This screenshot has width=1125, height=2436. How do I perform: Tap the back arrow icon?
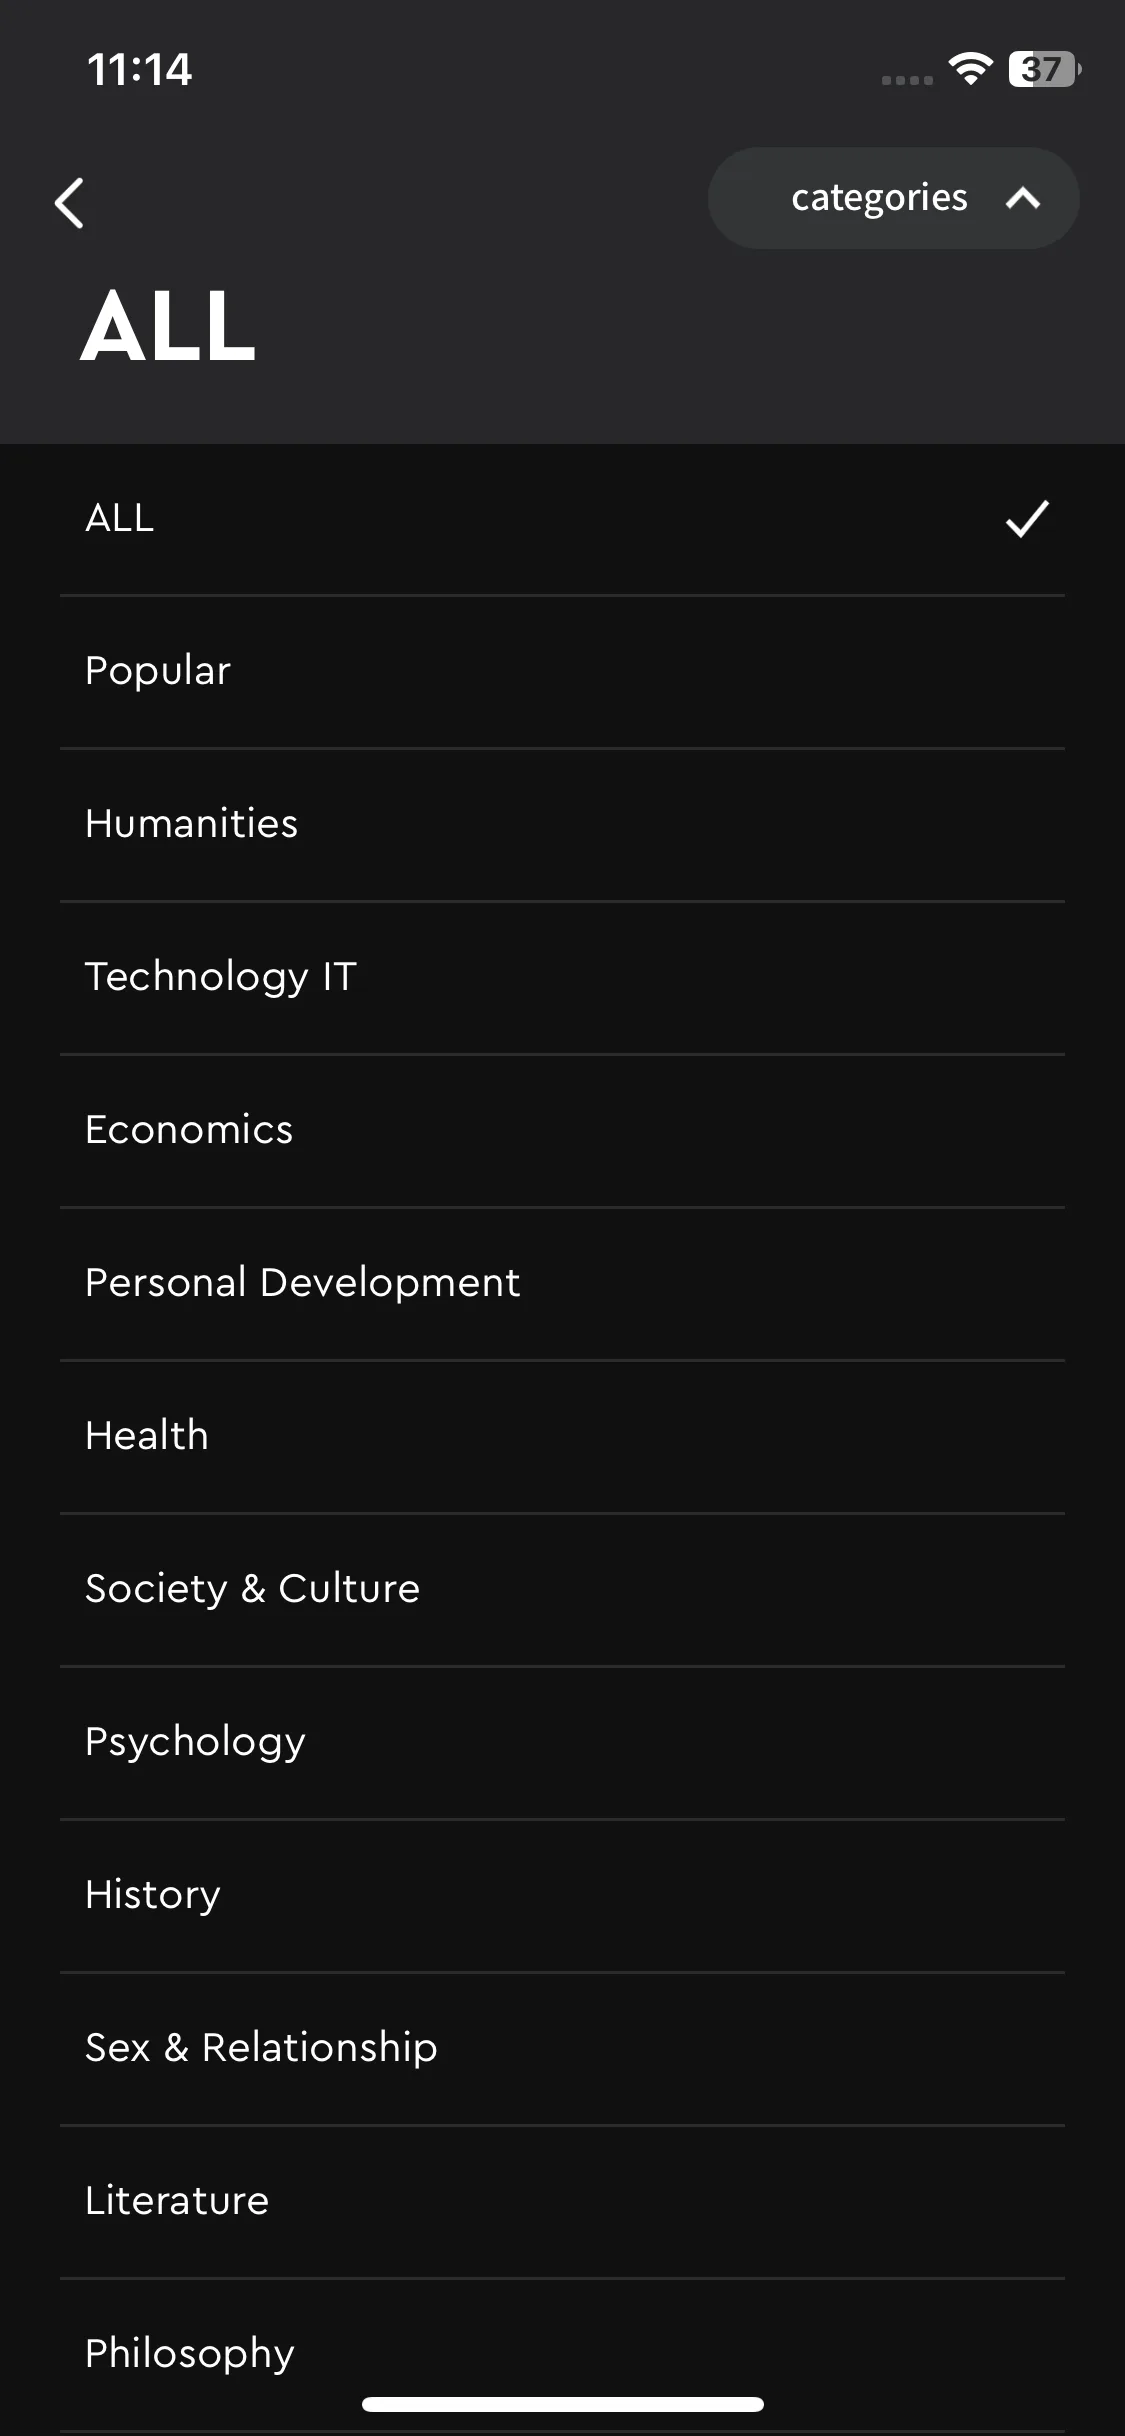pos(69,203)
